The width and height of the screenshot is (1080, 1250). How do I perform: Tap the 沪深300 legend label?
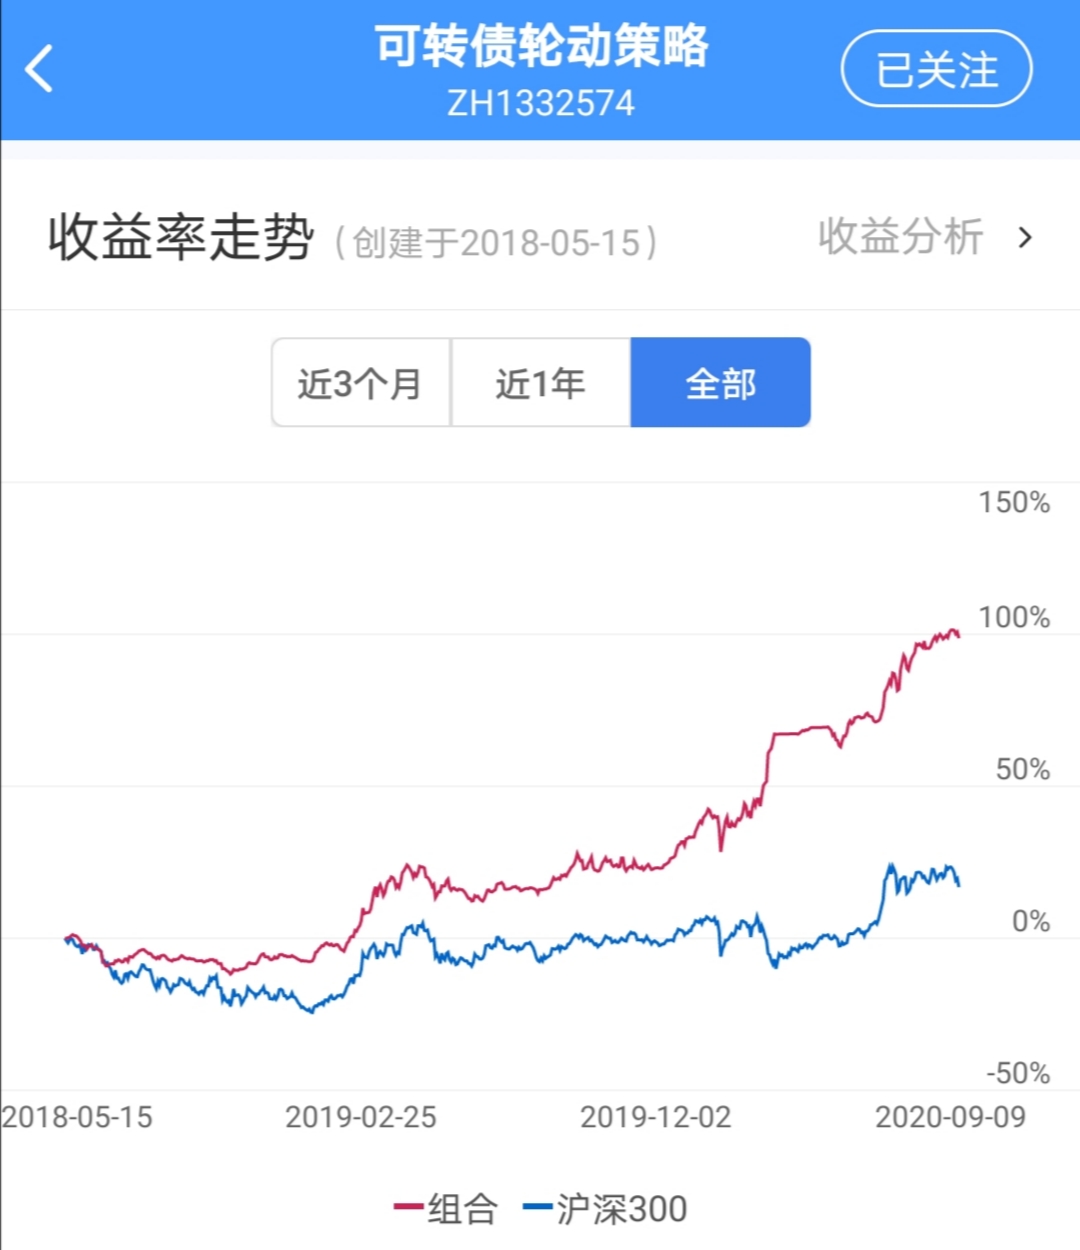click(x=621, y=1209)
